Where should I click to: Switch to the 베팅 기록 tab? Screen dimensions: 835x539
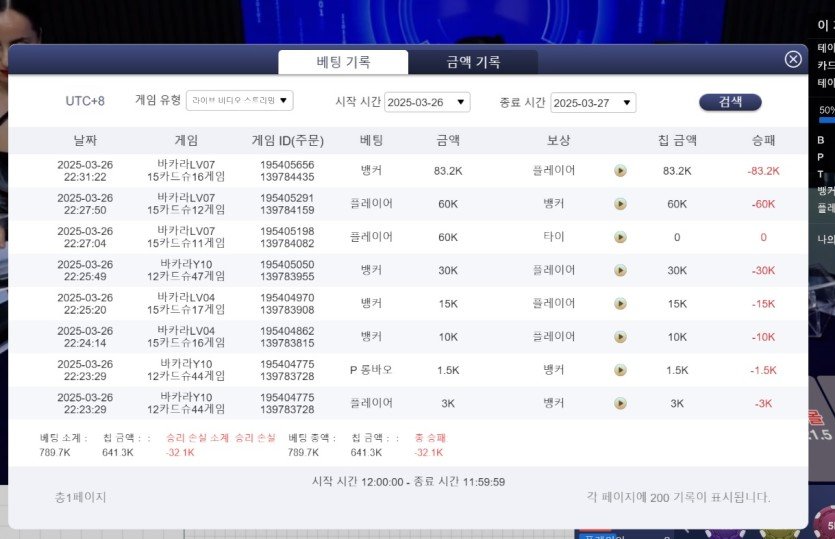(x=343, y=62)
